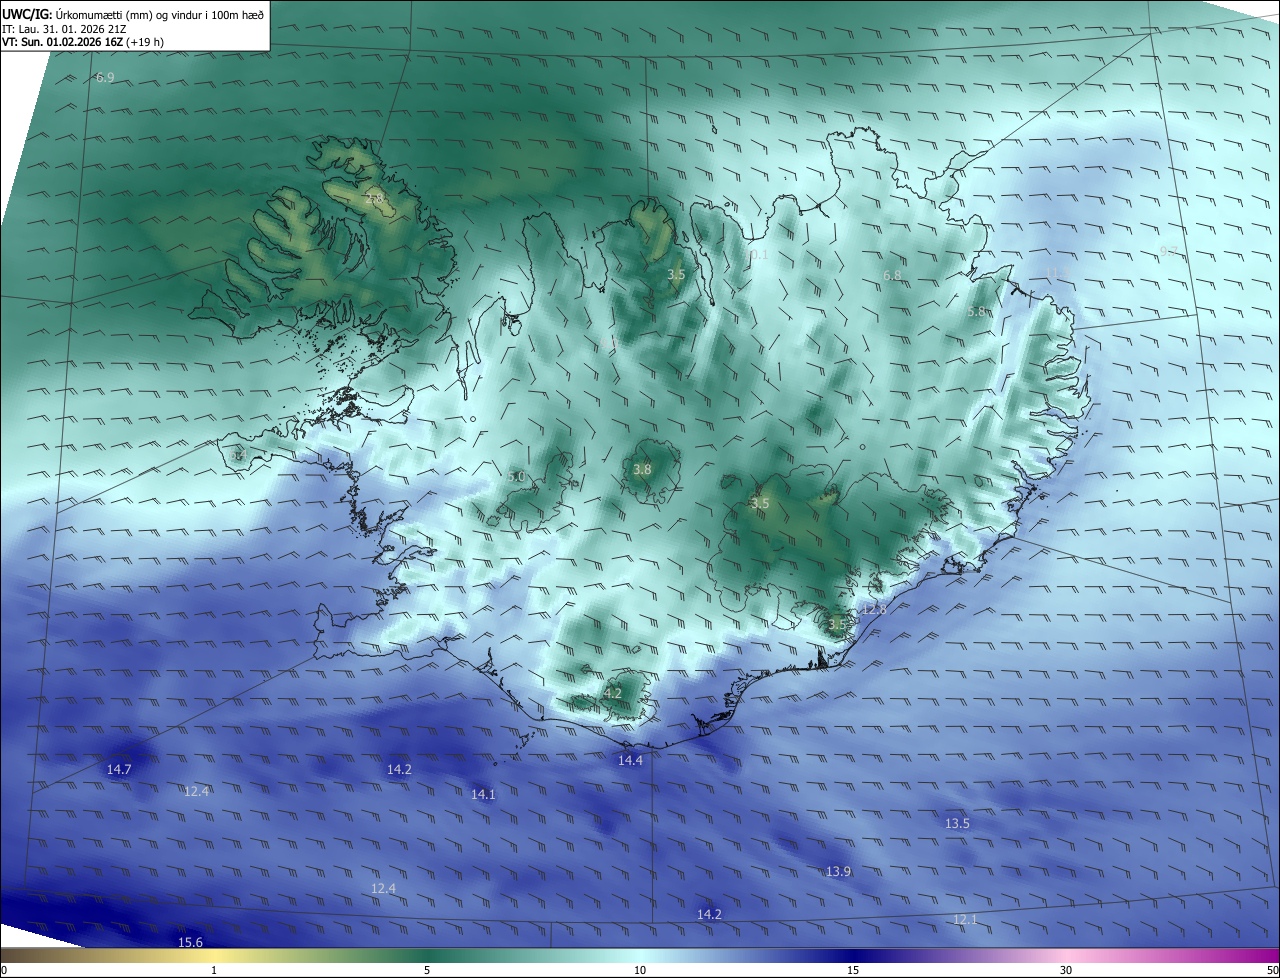1280x978 pixels.
Task: Click the '14.7' value over the southwest ocean
Action: click(118, 769)
